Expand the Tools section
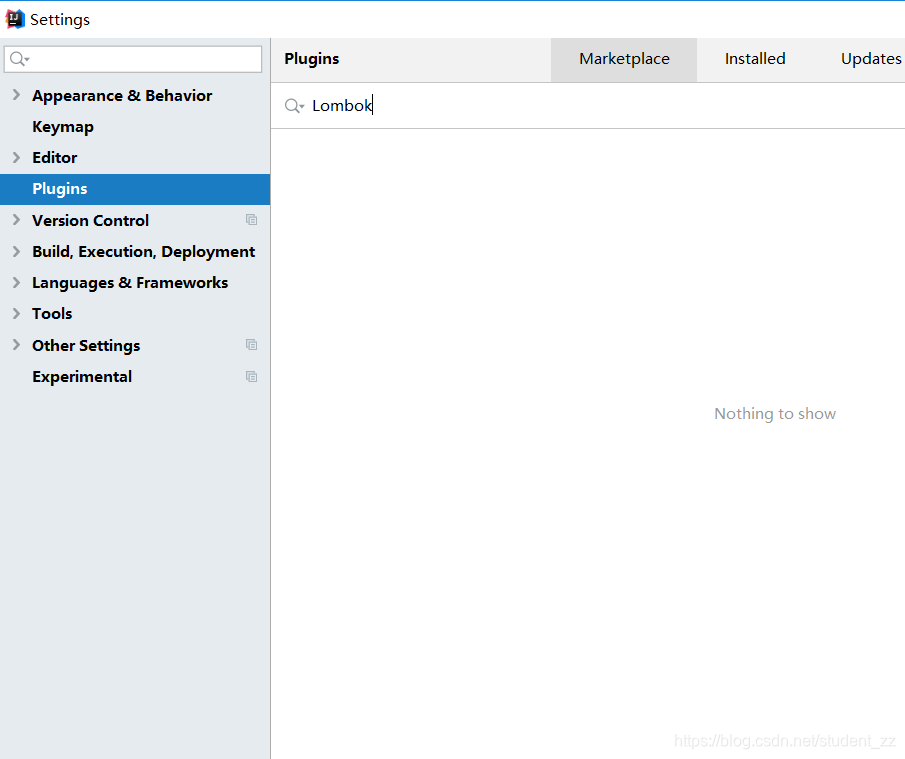 coord(16,313)
